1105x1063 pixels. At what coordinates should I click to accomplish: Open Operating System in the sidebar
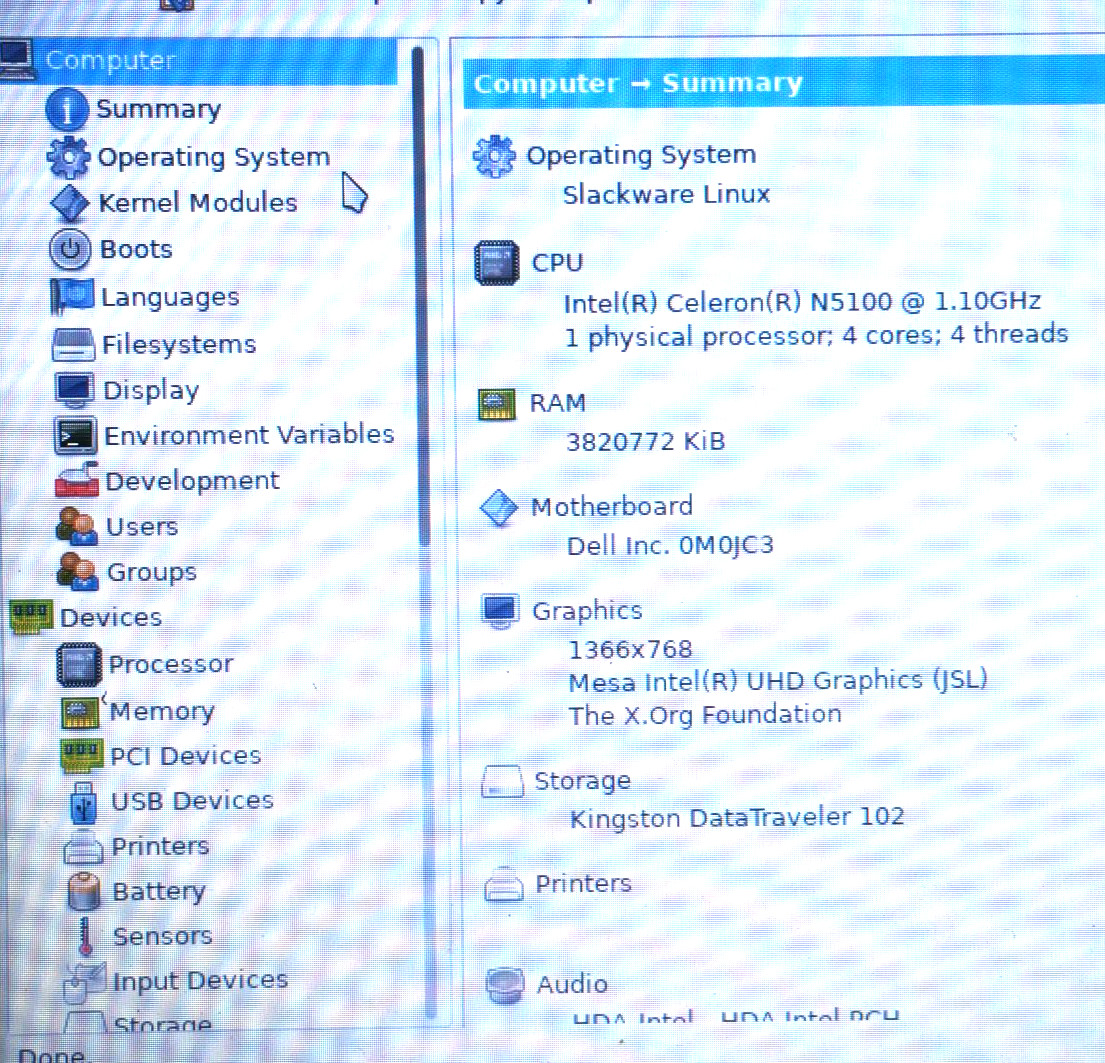[x=214, y=156]
